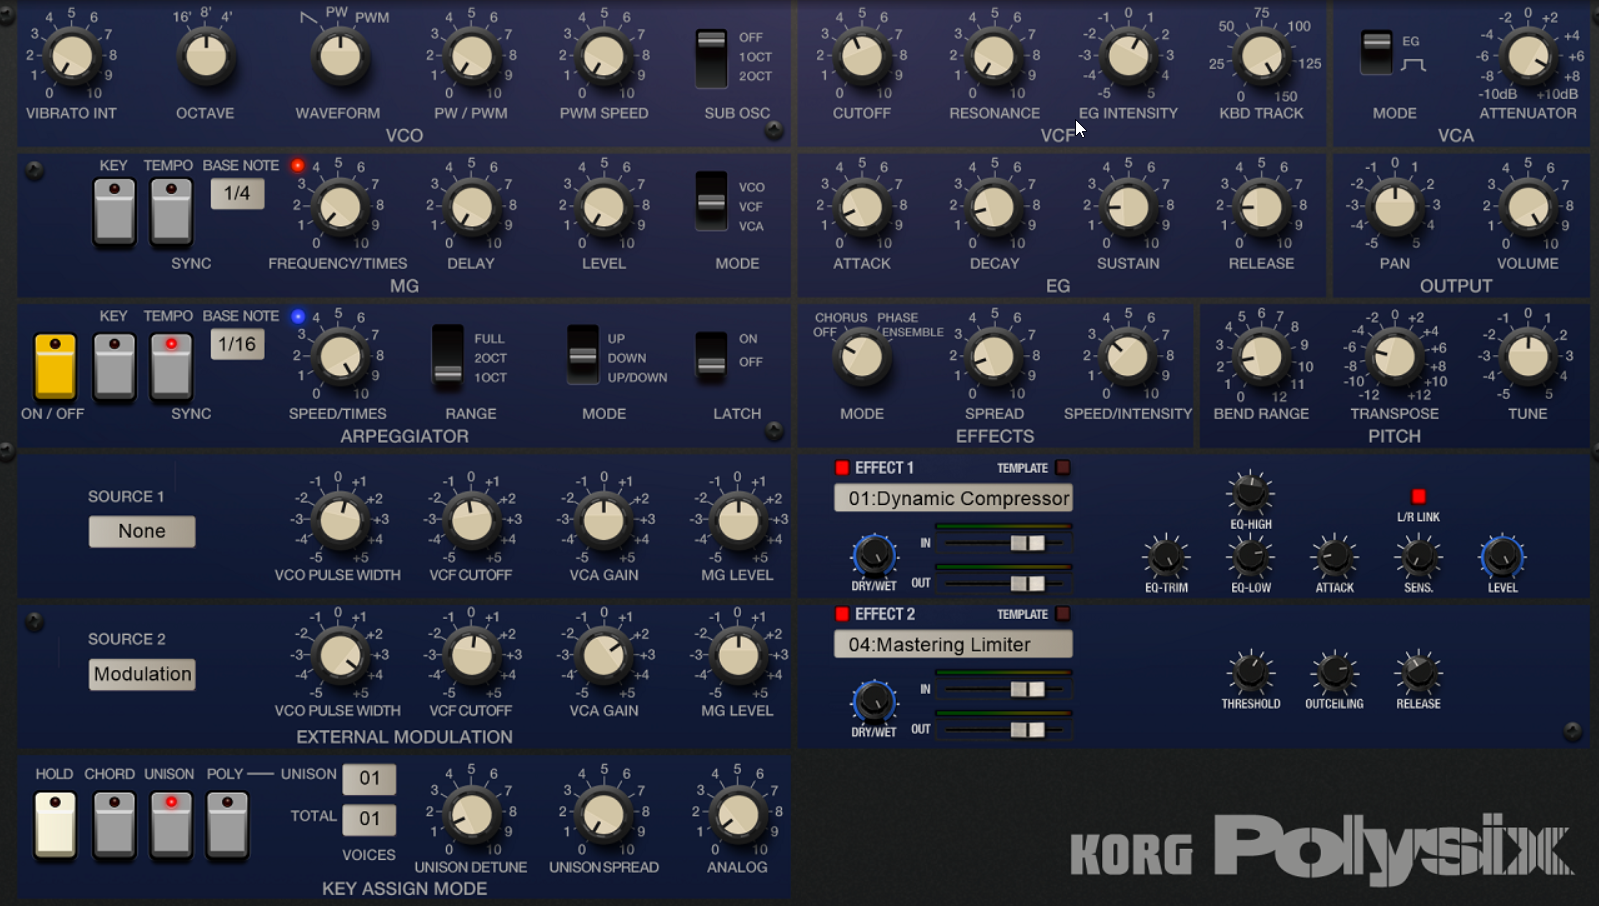This screenshot has height=906, width=1599.
Task: Toggle the MG Key sync button
Action: 114,212
